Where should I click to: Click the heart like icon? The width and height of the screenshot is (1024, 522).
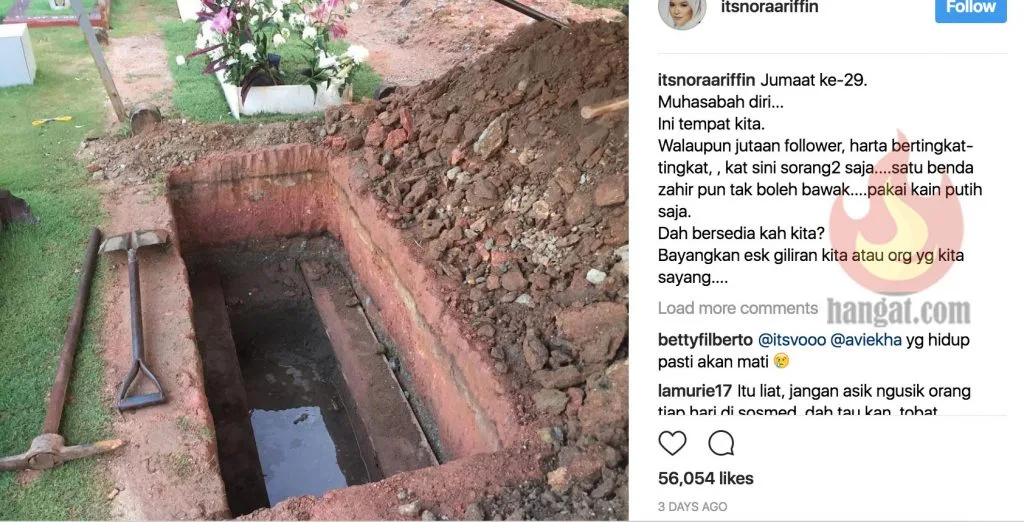pyautogui.click(x=672, y=443)
